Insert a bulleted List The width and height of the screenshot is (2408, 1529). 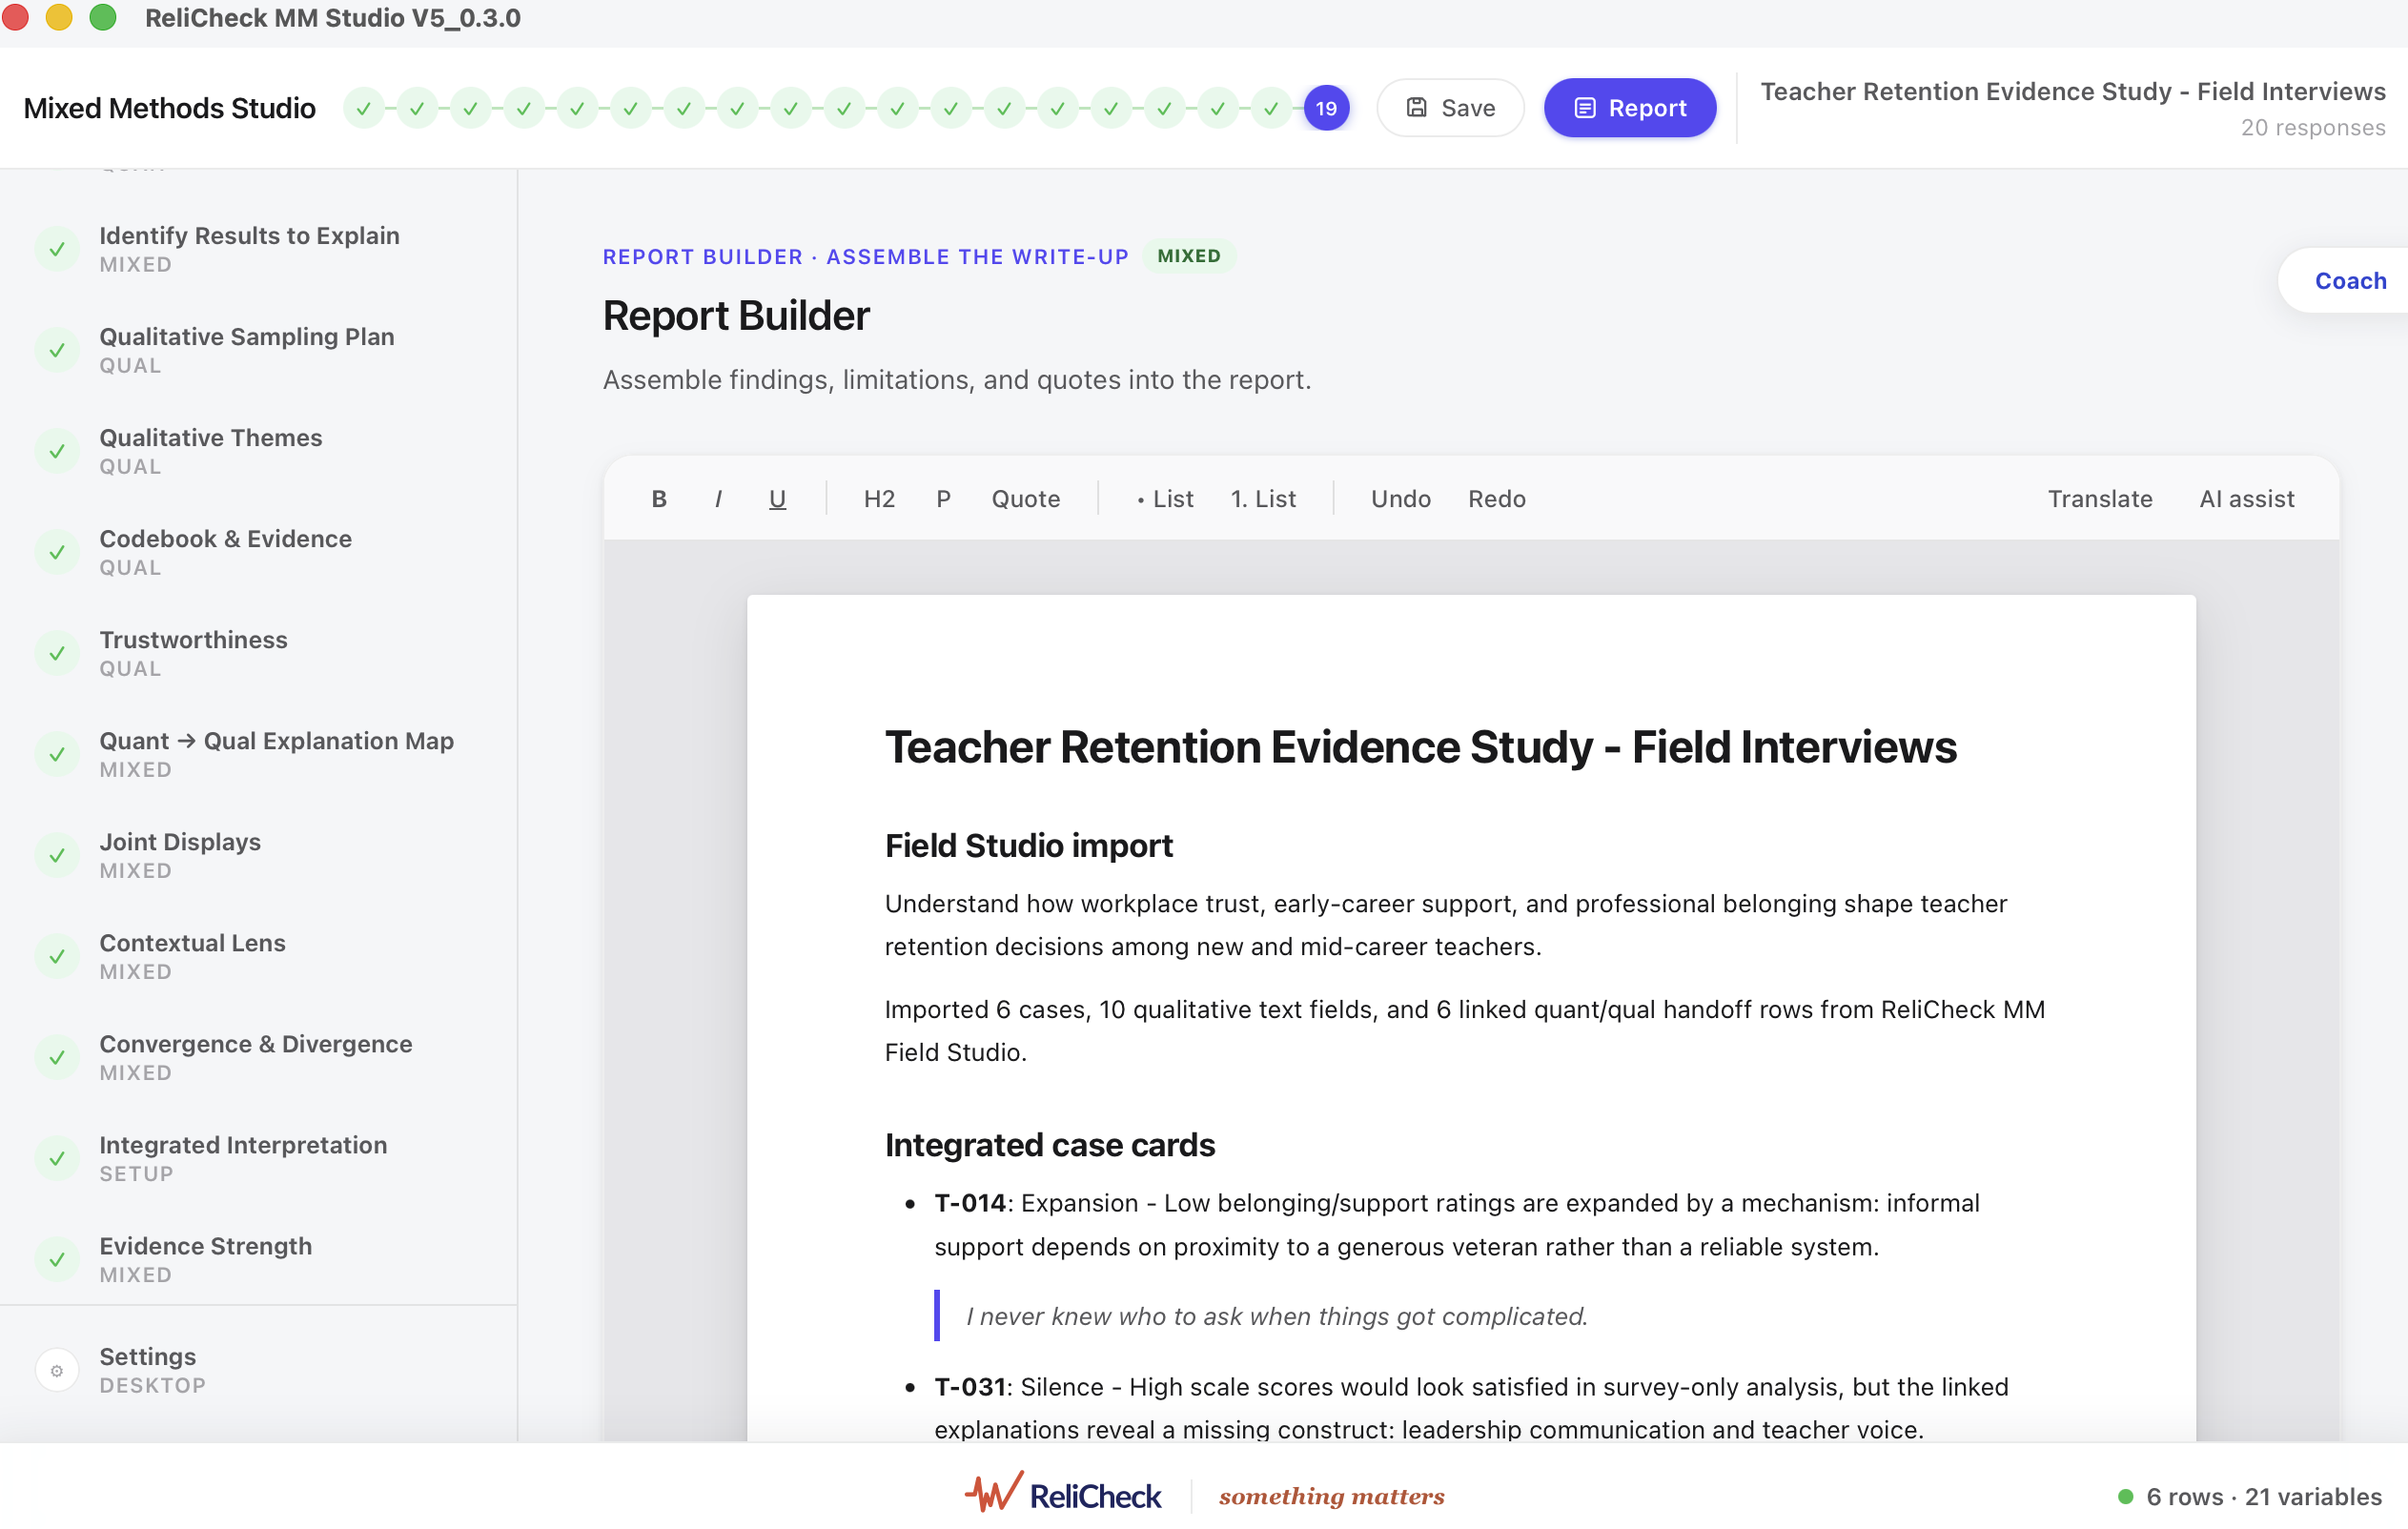[x=1165, y=498]
